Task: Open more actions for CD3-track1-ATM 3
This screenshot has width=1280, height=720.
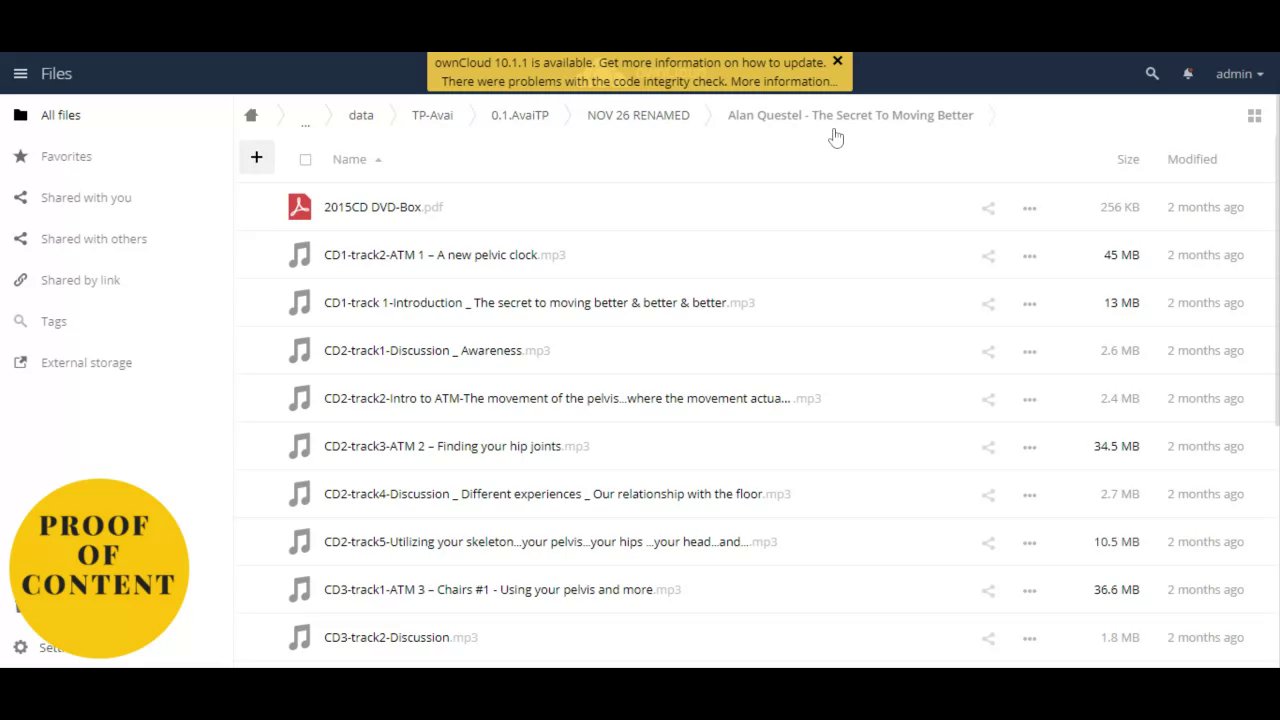Action: 1029,591
